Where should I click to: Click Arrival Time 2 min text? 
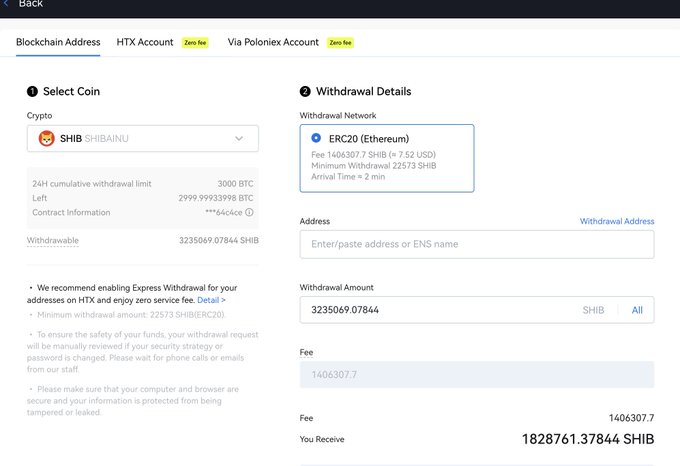point(348,176)
